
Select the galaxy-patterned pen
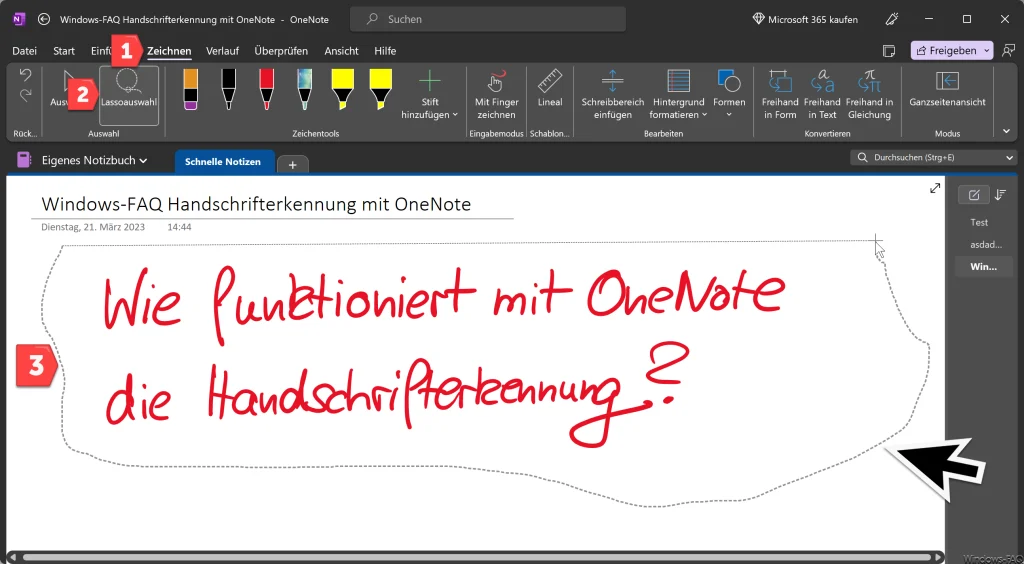pyautogui.click(x=304, y=89)
